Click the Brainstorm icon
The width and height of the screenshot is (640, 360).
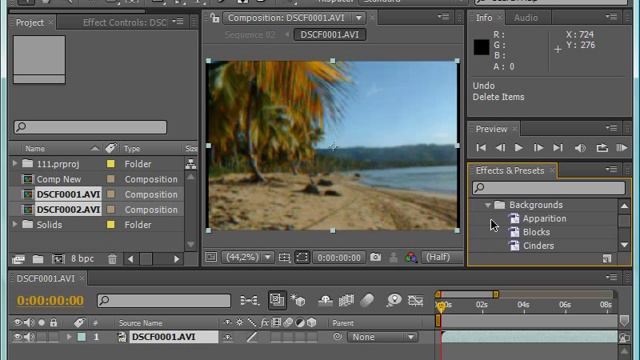[x=394, y=301]
